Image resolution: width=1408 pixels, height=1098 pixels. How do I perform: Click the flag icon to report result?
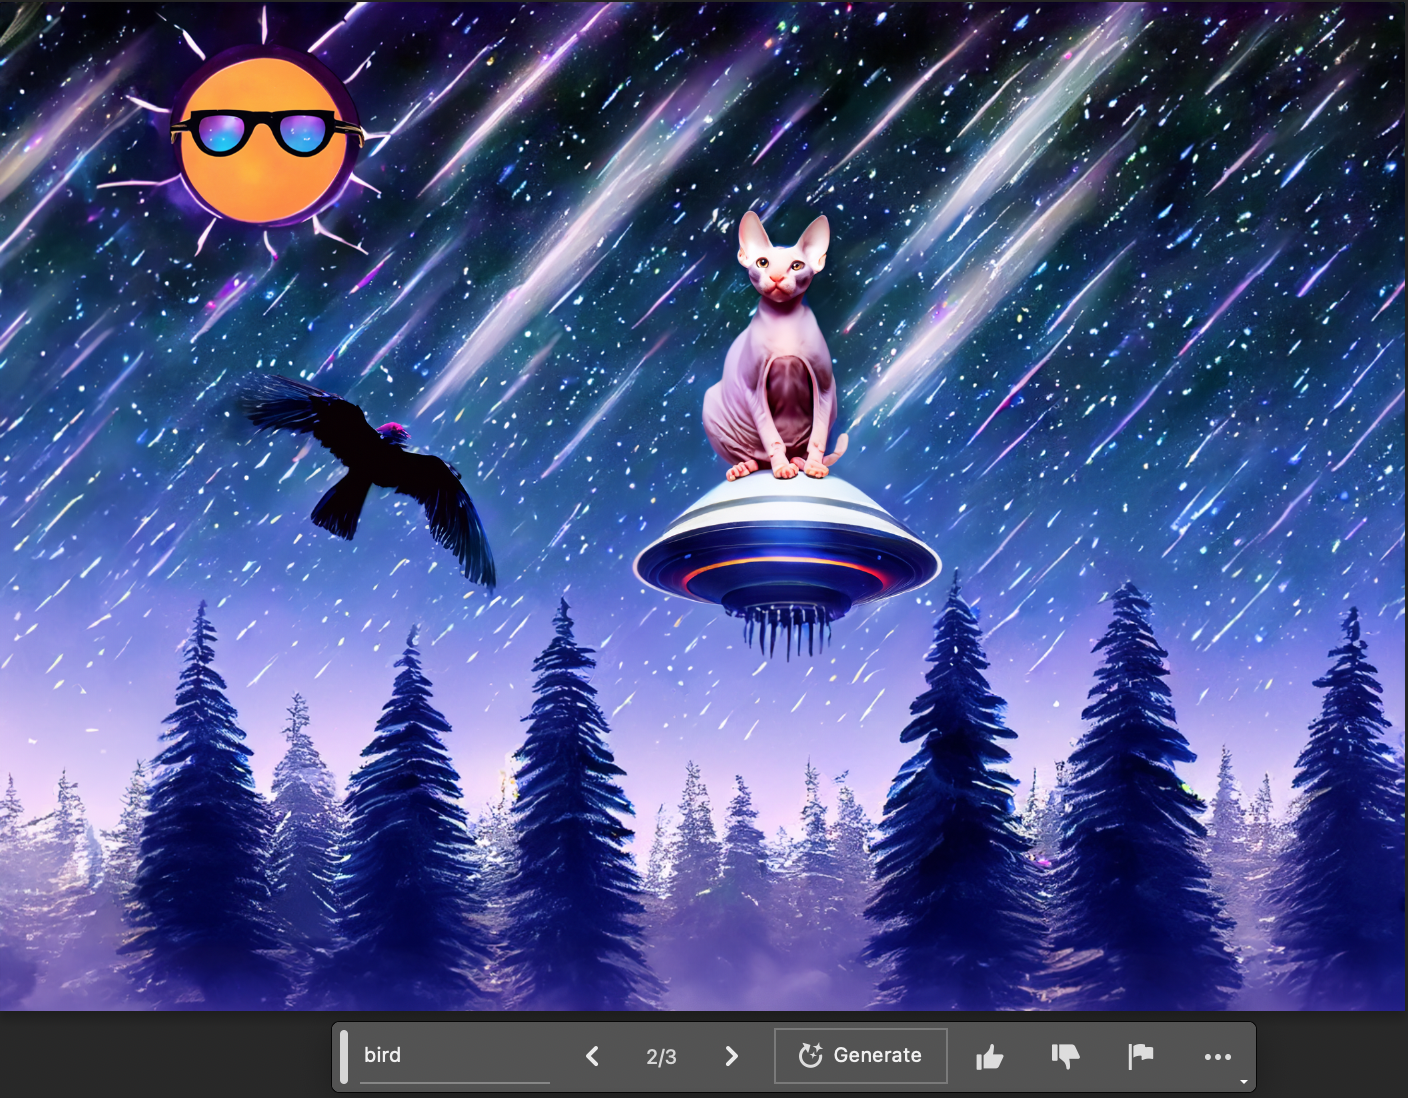1141,1056
